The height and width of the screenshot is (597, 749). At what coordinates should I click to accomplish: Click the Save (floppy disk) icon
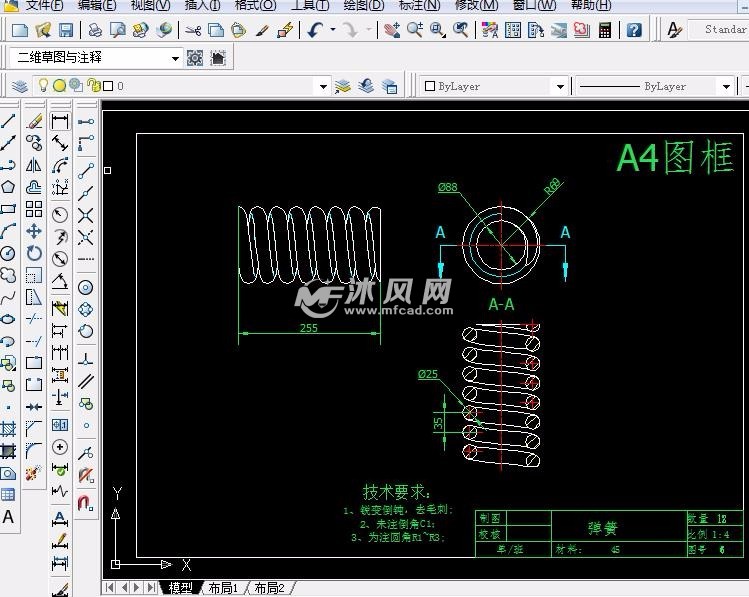tap(65, 30)
